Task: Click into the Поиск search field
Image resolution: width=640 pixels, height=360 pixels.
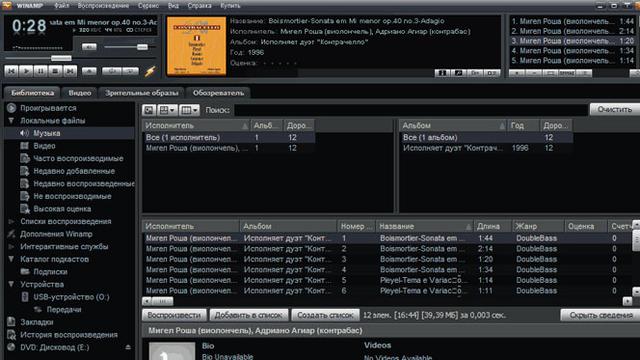Action: click(411, 110)
